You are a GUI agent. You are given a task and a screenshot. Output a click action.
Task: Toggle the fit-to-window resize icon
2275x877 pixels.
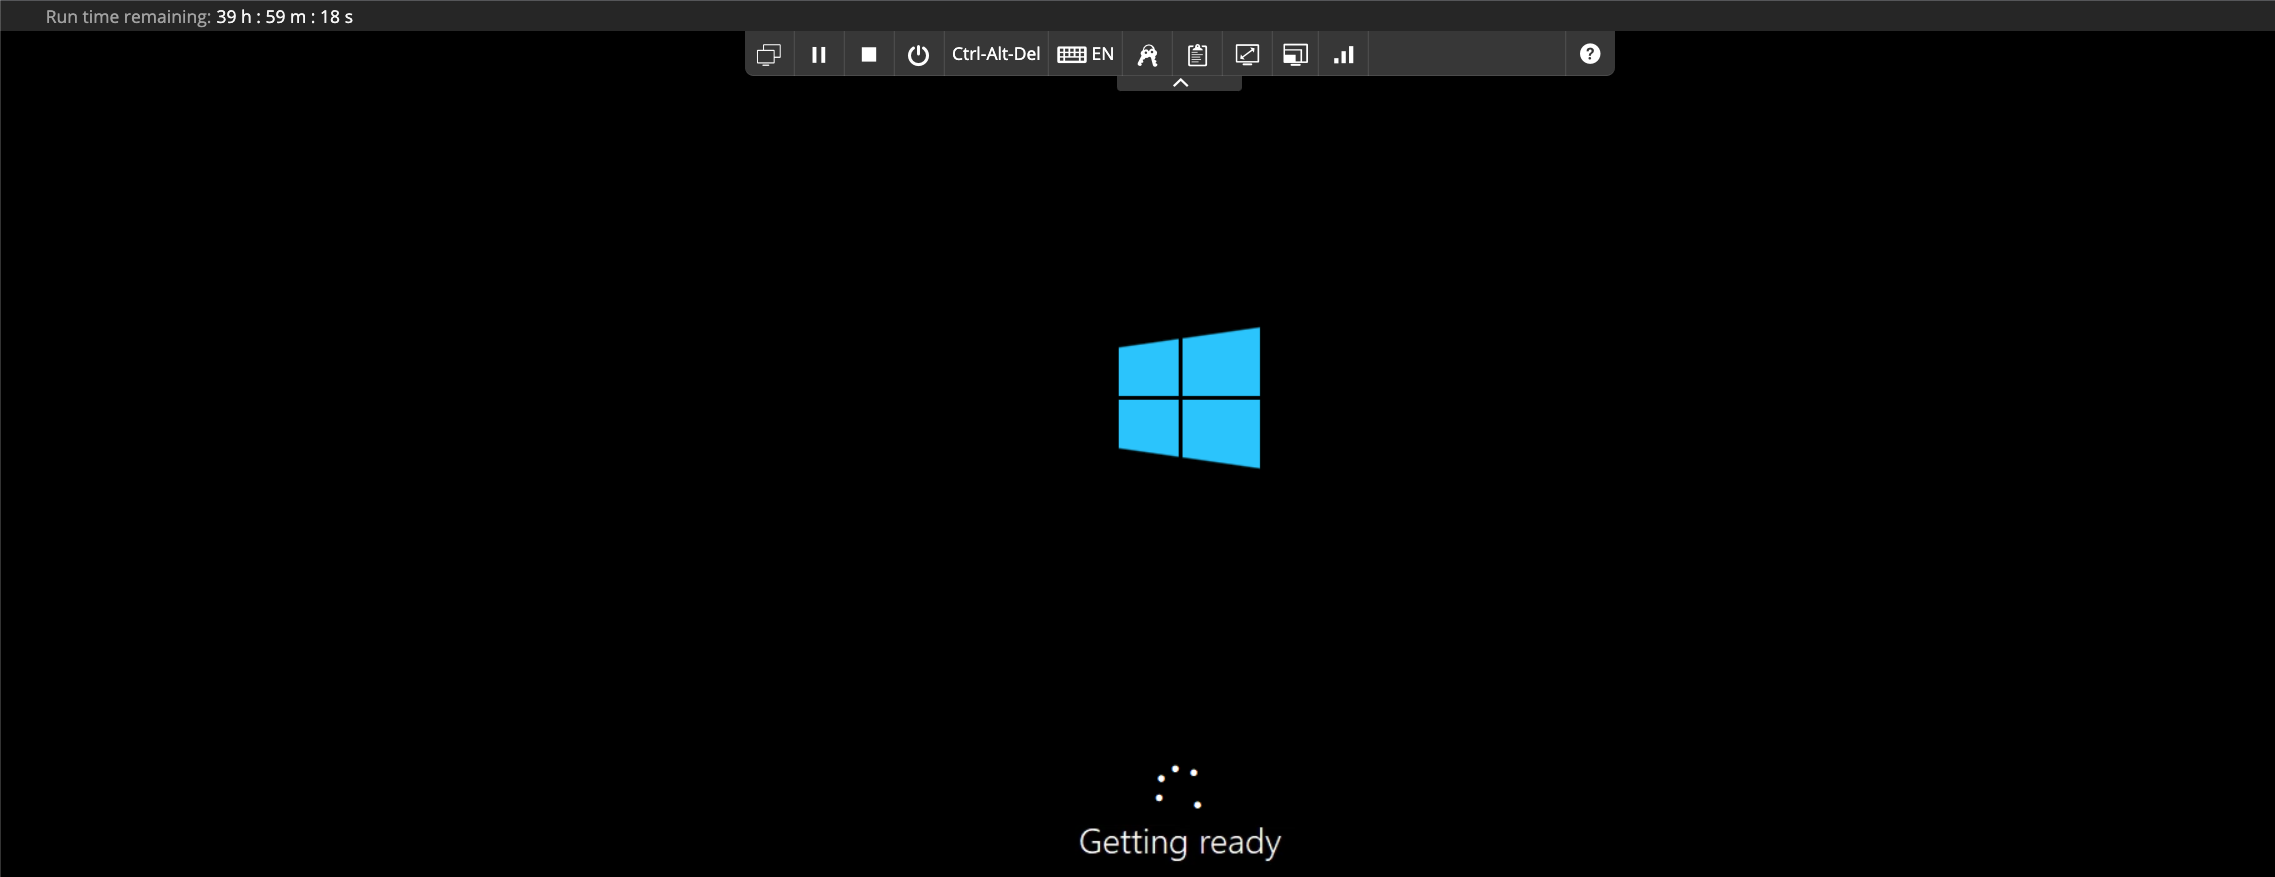pos(1247,54)
